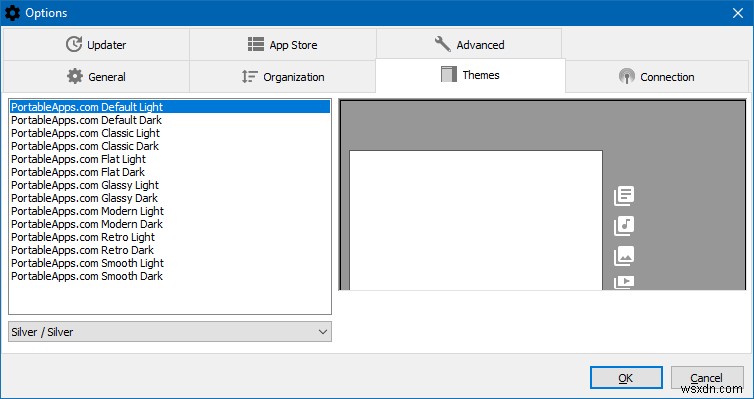Click the white menu area in theme preview
Image resolution: width=754 pixels, height=399 pixels.
(476, 220)
